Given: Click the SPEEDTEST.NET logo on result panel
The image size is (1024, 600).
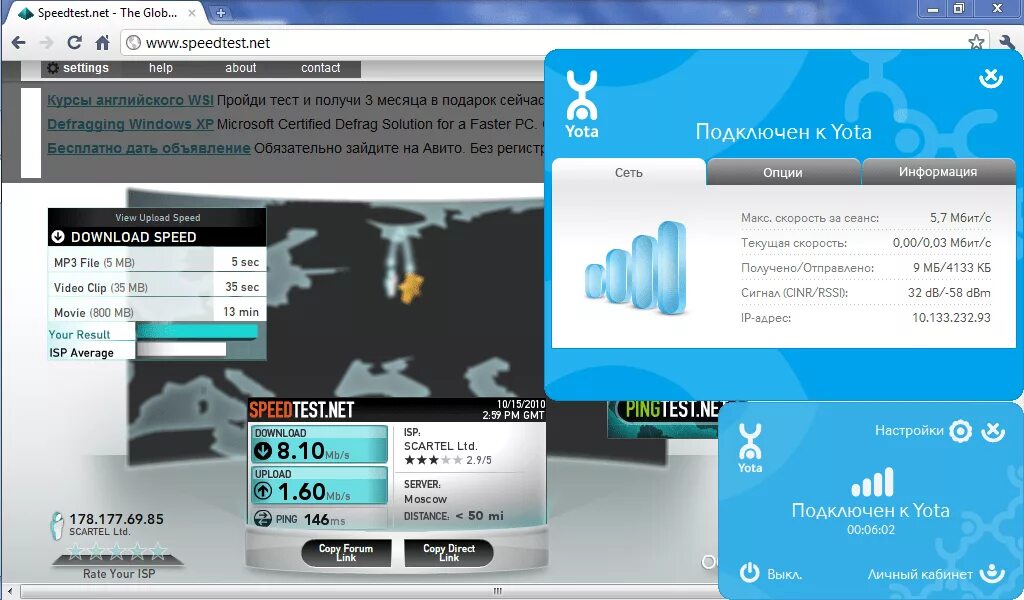Looking at the screenshot, I should pyautogui.click(x=301, y=410).
